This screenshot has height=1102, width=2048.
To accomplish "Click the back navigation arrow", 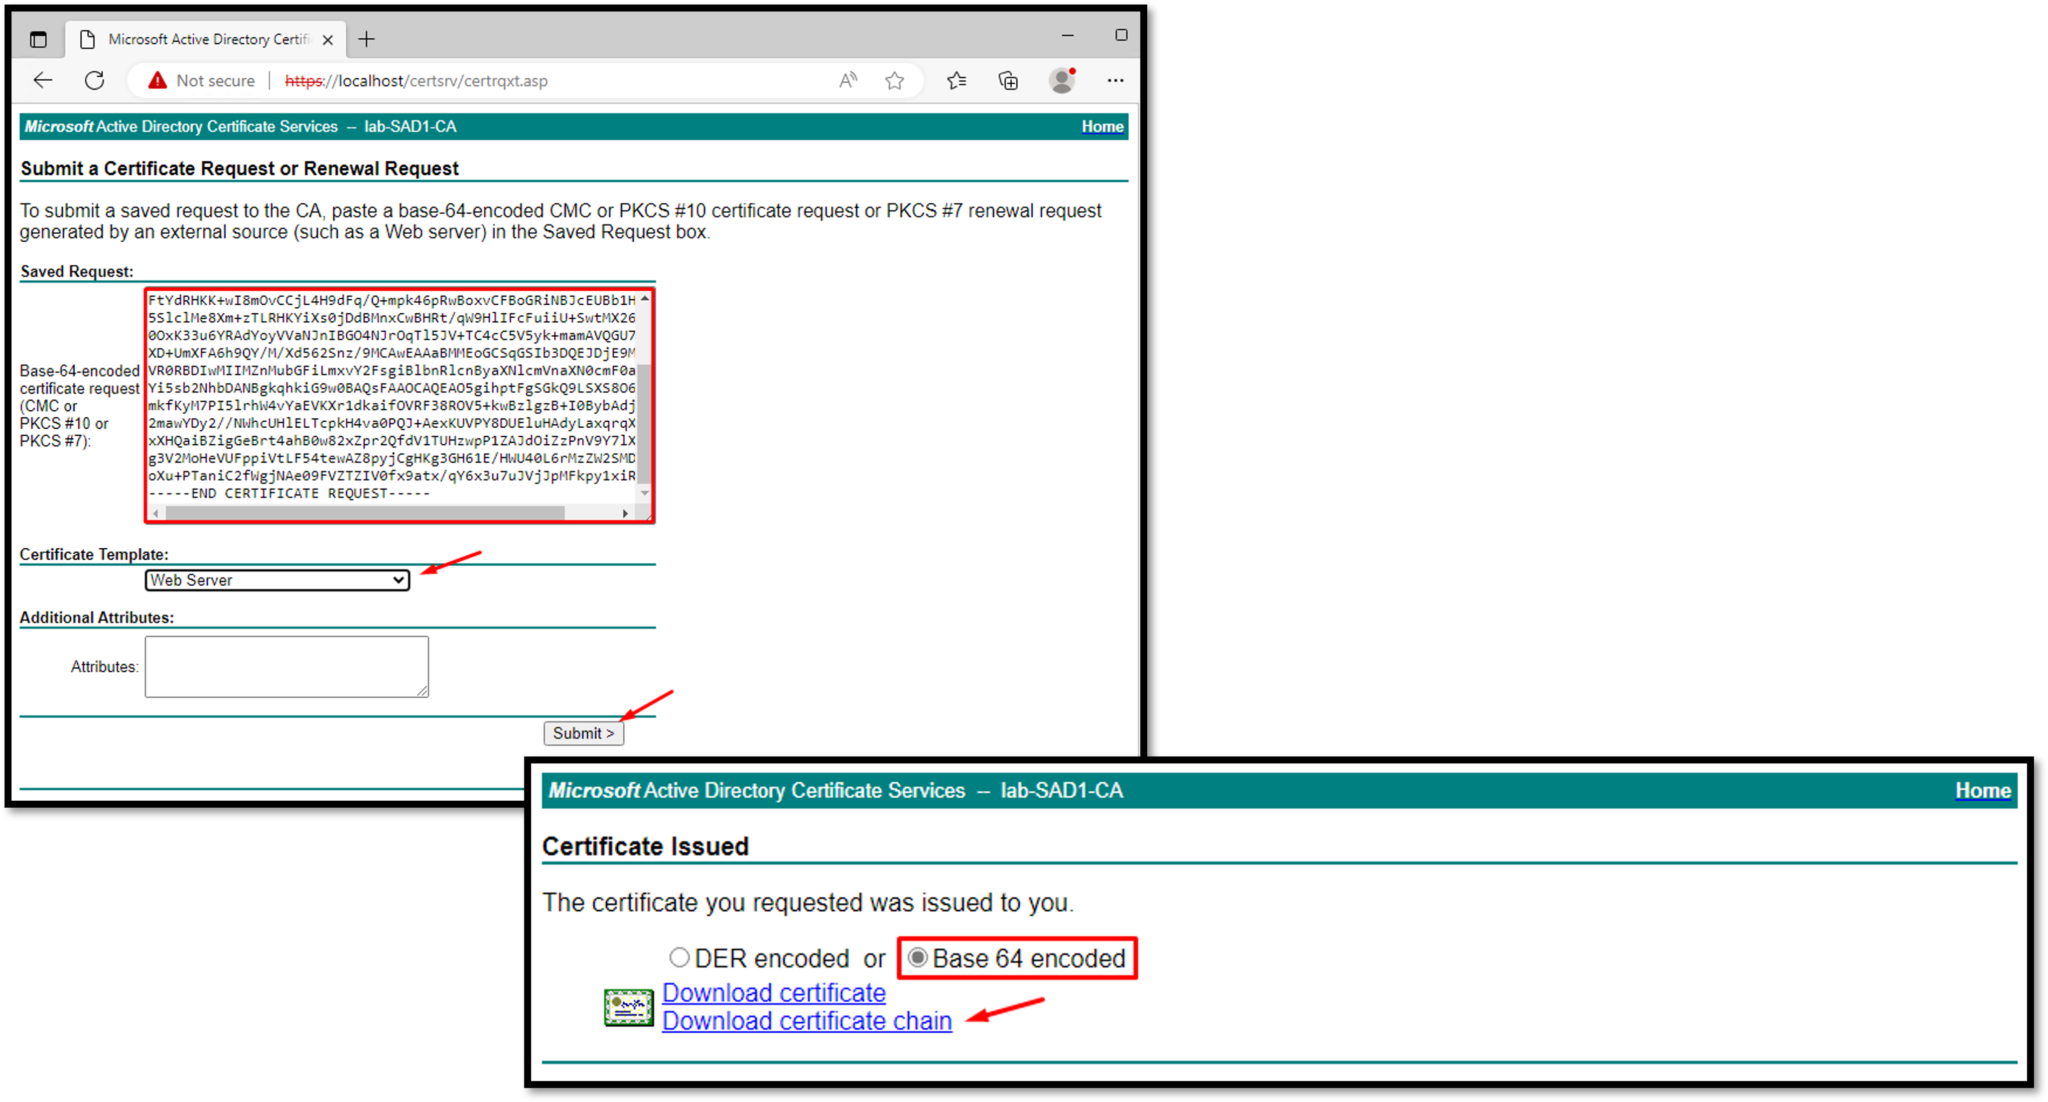I will point(42,80).
